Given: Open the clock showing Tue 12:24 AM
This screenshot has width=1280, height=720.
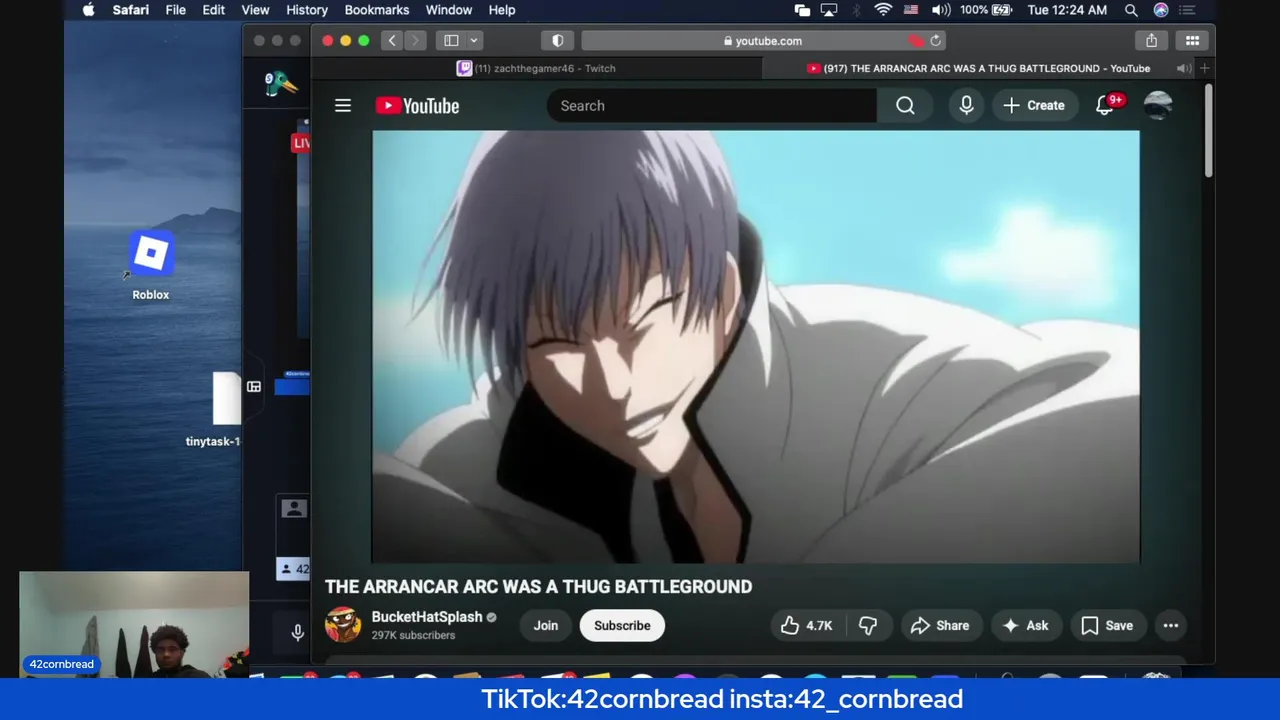Looking at the screenshot, I should pos(1067,10).
